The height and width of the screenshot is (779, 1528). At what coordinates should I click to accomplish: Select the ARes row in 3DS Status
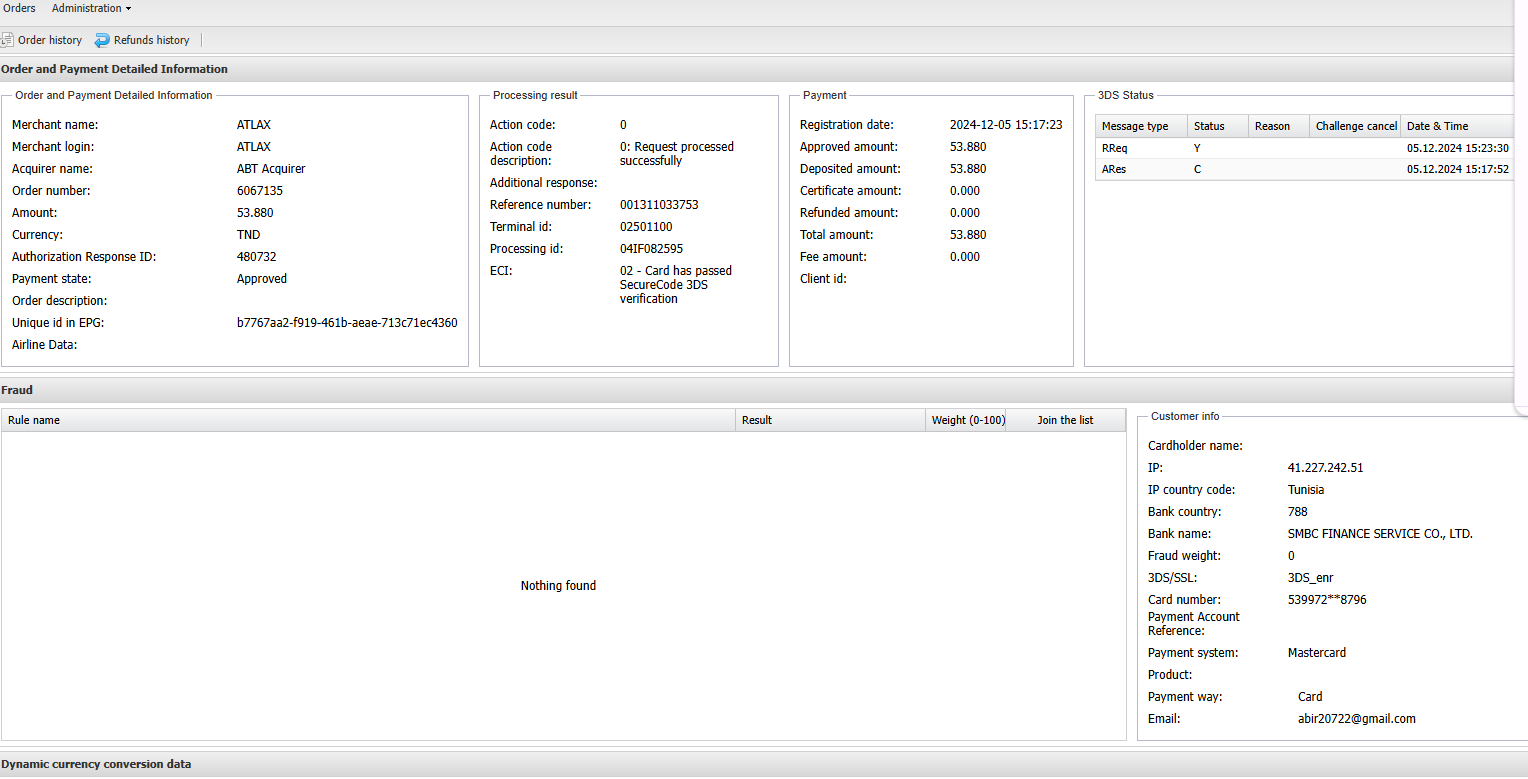pos(1300,170)
